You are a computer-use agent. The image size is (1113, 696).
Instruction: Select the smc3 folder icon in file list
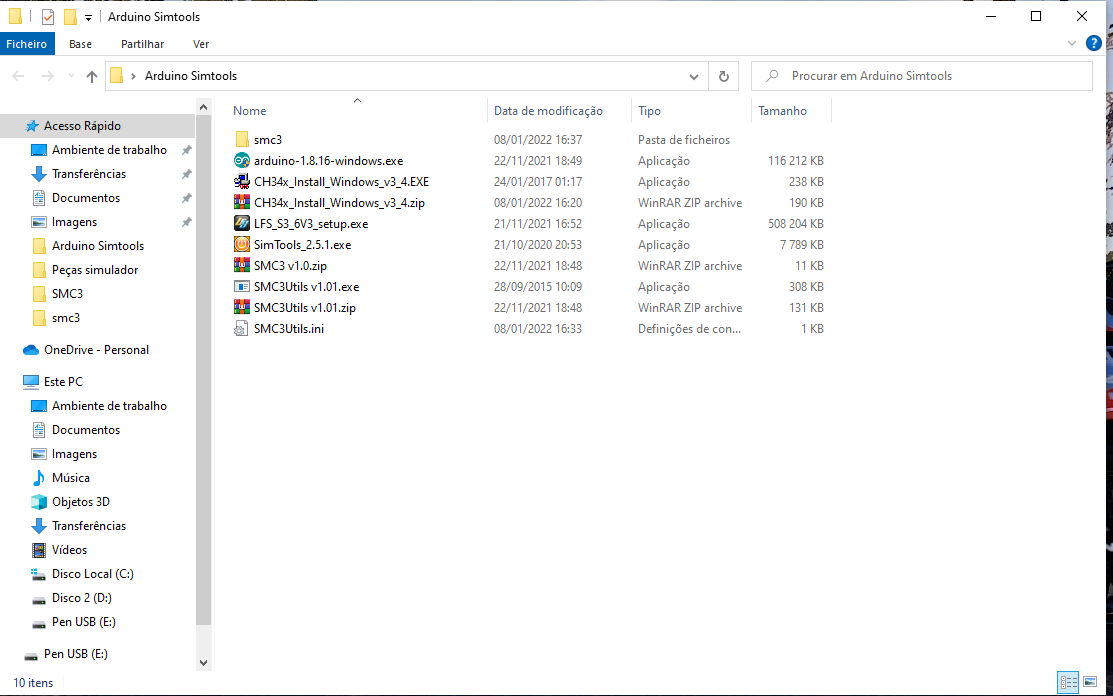(242, 140)
